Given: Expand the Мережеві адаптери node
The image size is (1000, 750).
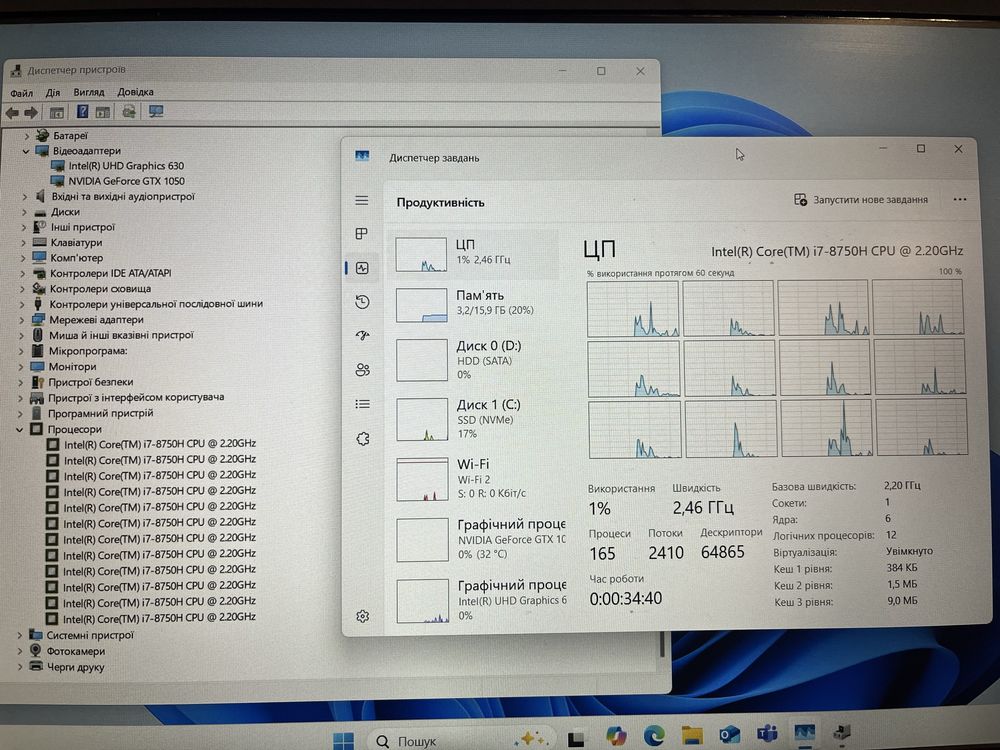Looking at the screenshot, I should tap(23, 320).
